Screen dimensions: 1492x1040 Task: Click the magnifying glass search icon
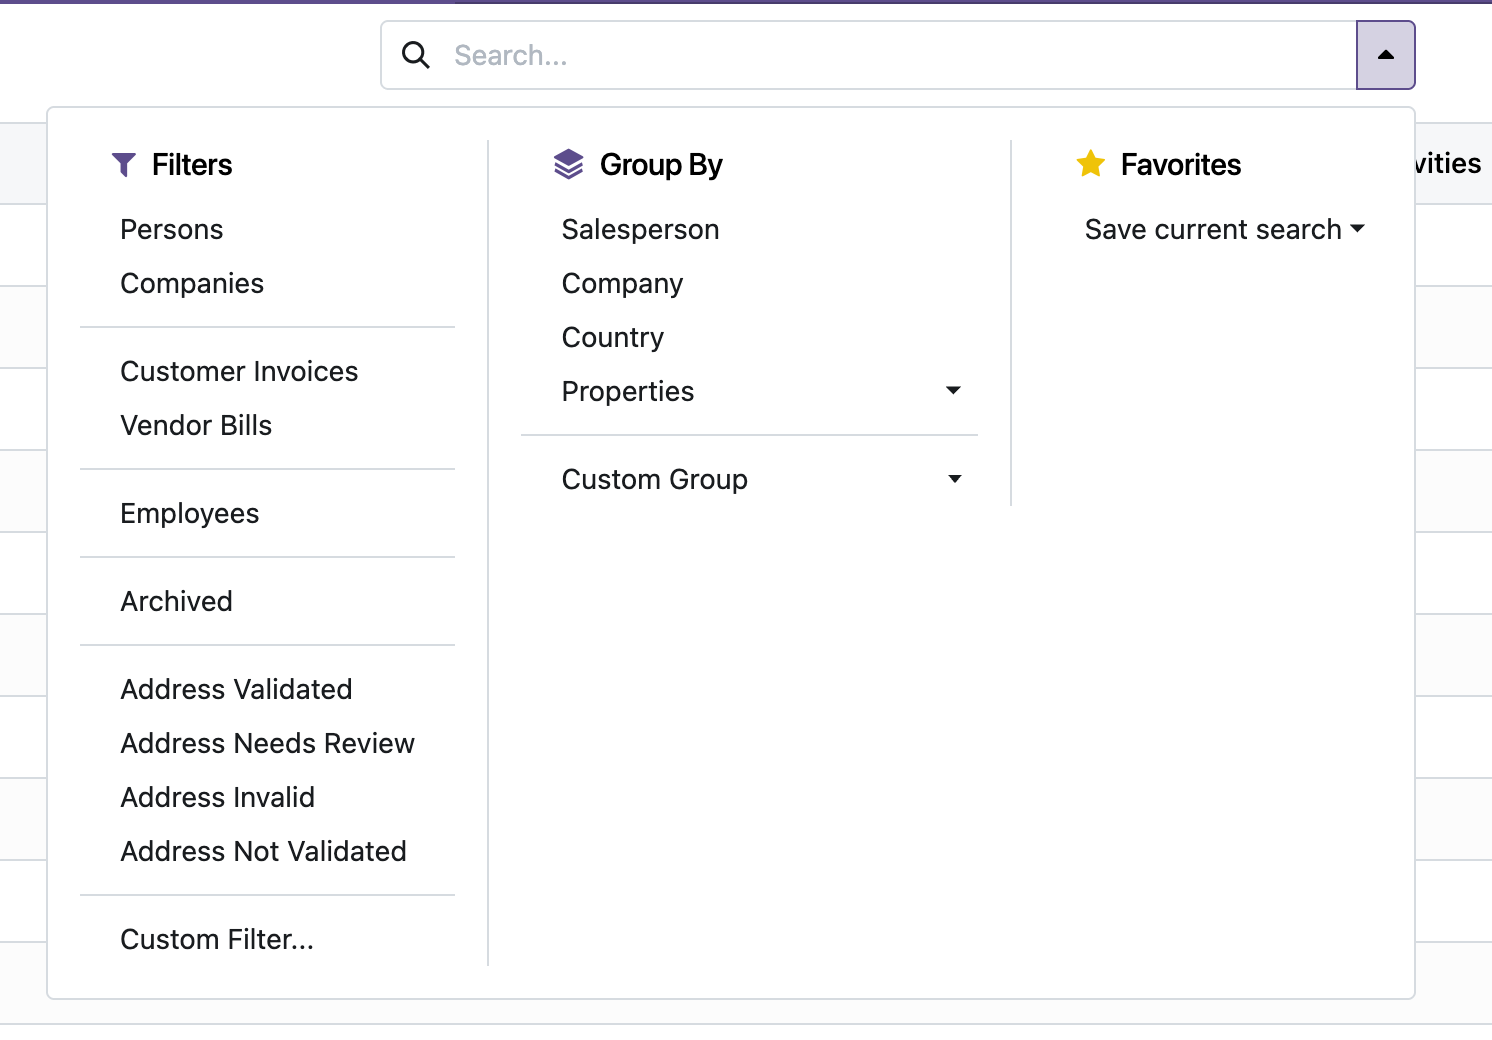416,55
